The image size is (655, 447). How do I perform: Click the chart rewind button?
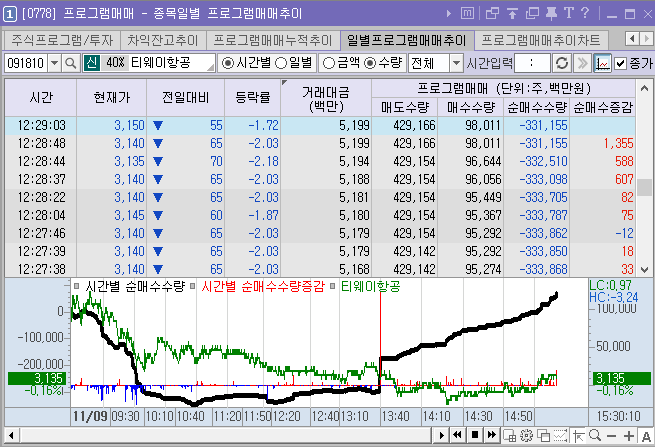coord(457,435)
